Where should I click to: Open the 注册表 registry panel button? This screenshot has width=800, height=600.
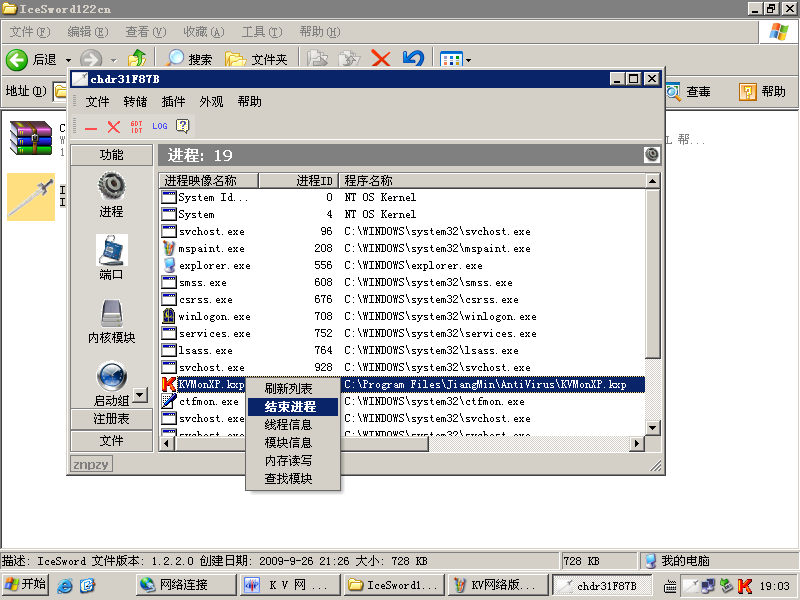pyautogui.click(x=112, y=419)
